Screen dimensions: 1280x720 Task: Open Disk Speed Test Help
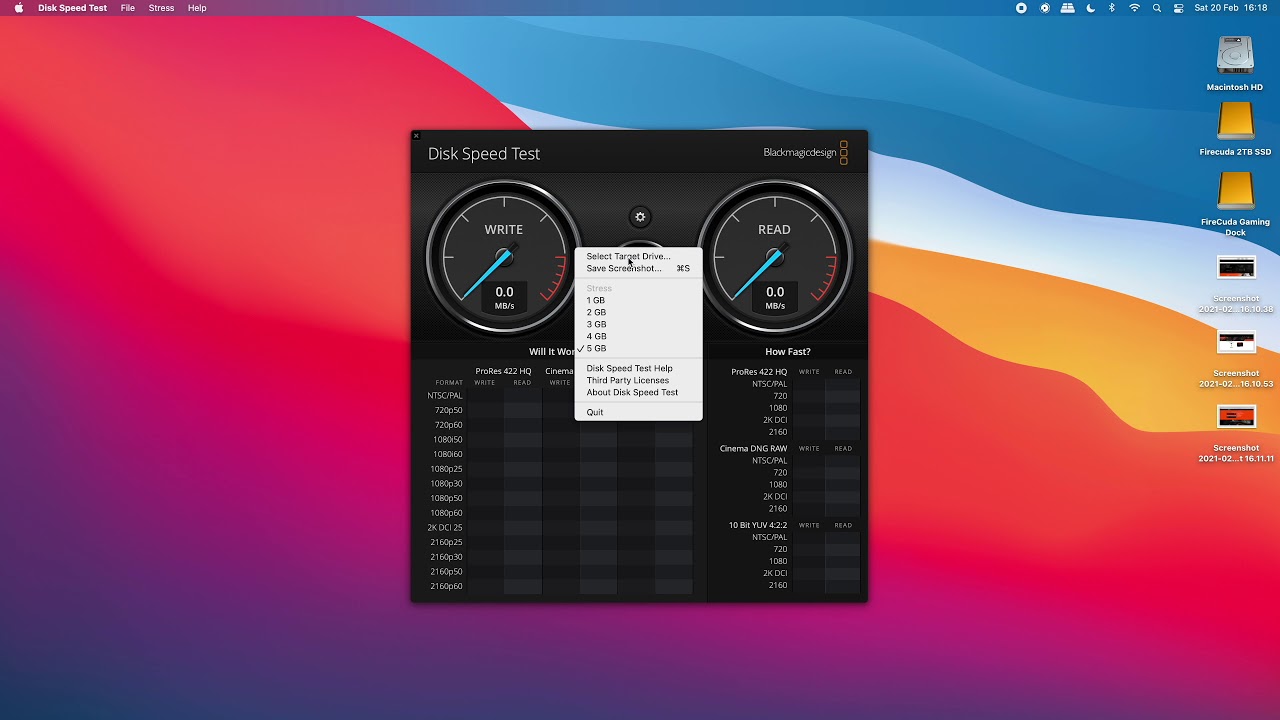coord(638,368)
